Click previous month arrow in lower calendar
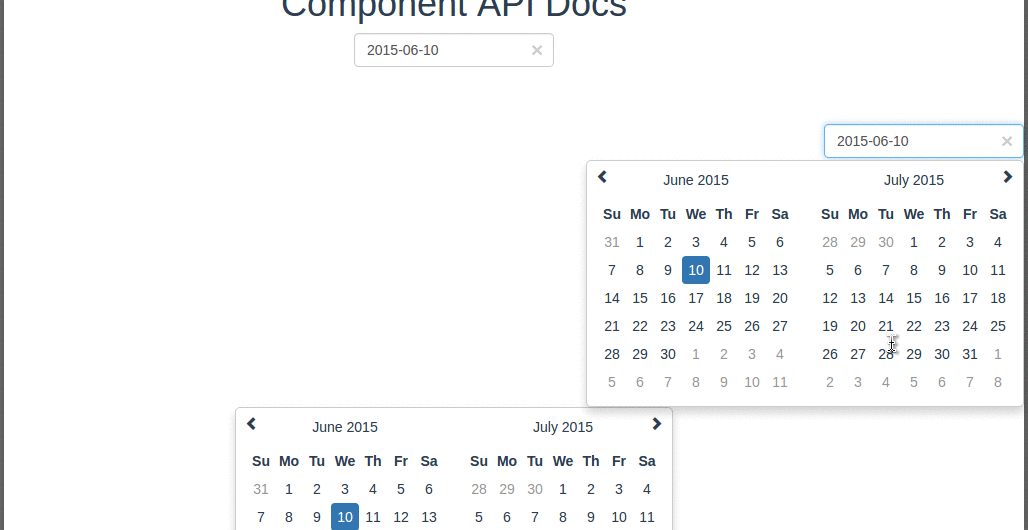This screenshot has height=530, width=1028. point(251,424)
